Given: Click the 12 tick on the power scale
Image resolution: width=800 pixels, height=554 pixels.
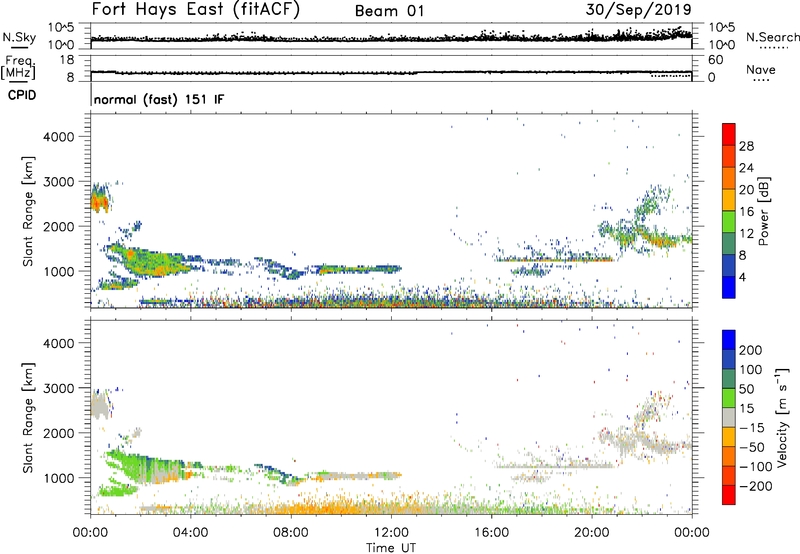Looking at the screenshot, I should pos(746,234).
